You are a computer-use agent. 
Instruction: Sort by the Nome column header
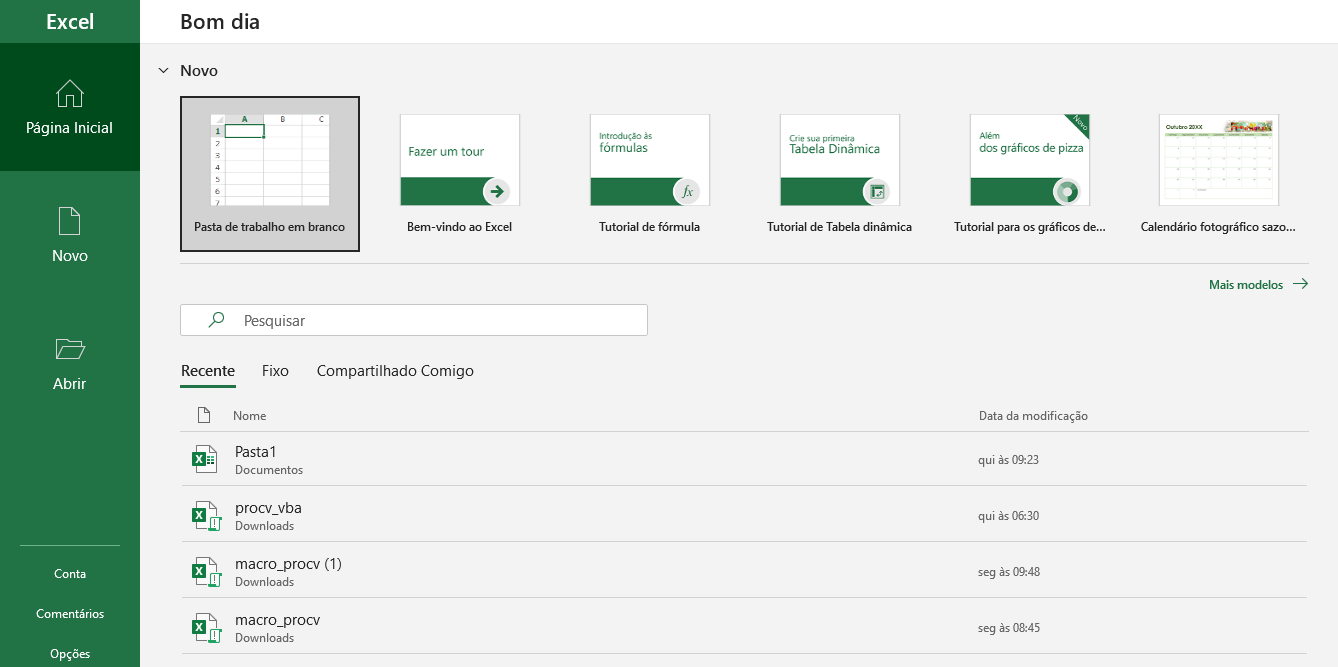point(249,416)
